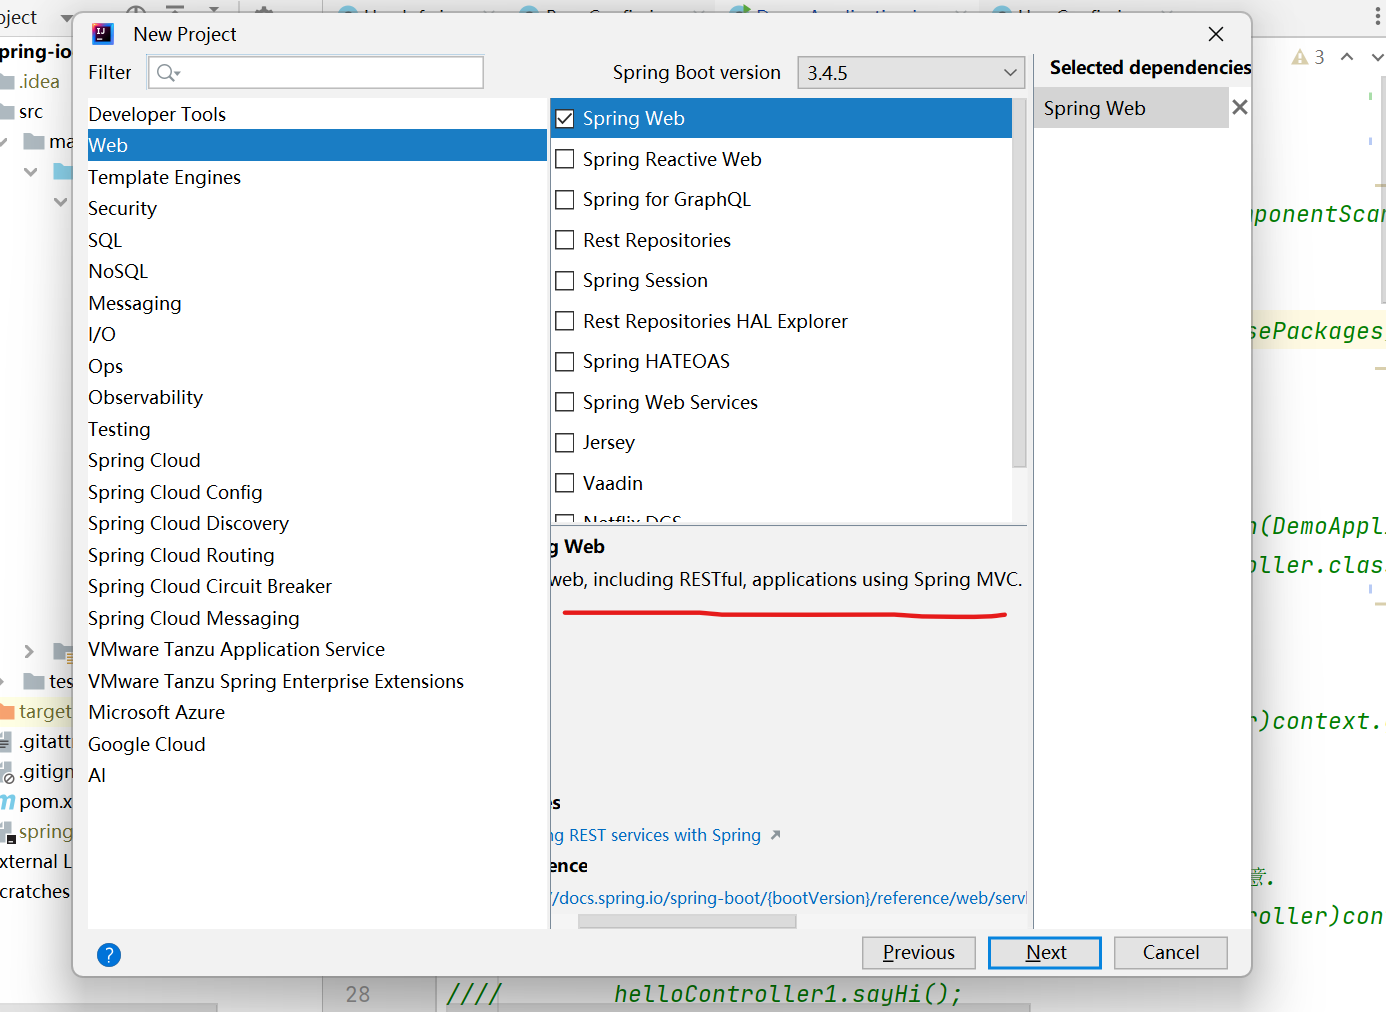Click the horizontal scrollbar under description
Image resolution: width=1386 pixels, height=1012 pixels.
(687, 922)
